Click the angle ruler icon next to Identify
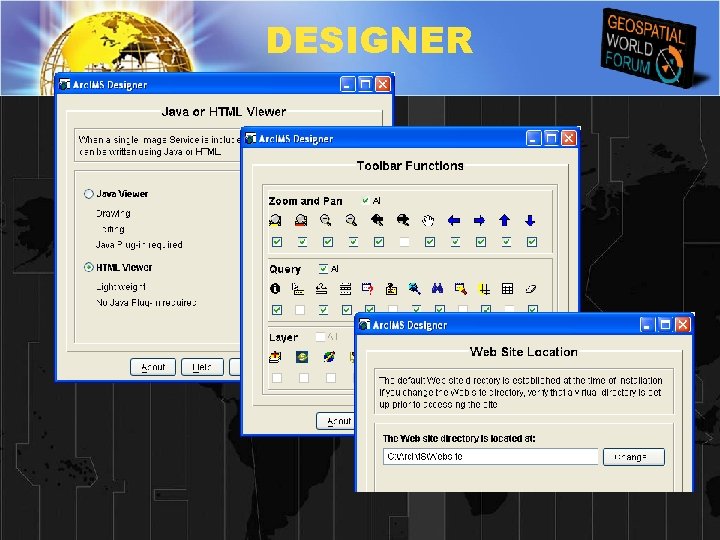Image resolution: width=720 pixels, height=540 pixels. click(x=298, y=288)
